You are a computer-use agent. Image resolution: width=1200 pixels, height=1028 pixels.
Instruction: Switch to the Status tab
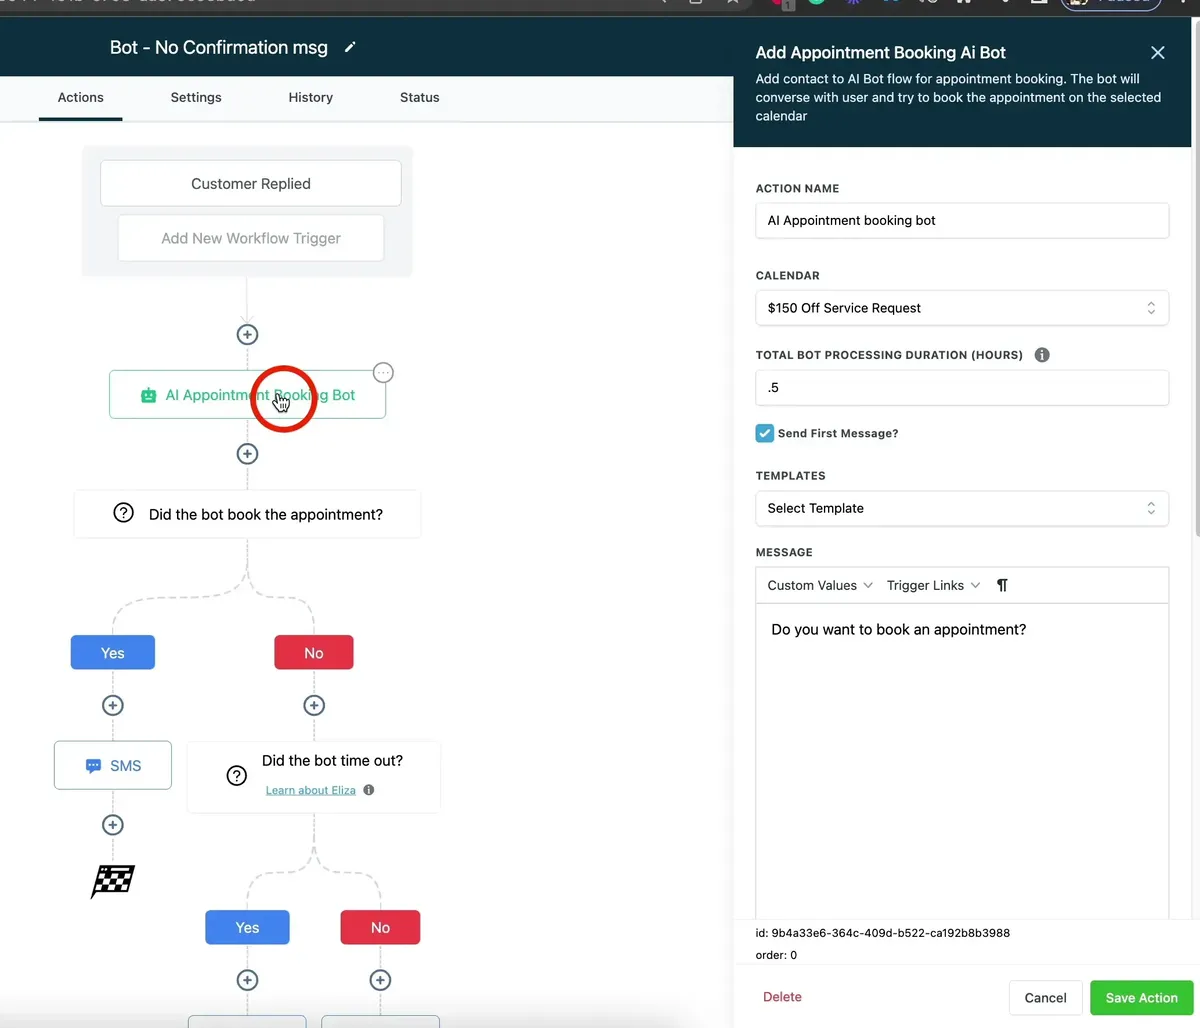(x=420, y=97)
